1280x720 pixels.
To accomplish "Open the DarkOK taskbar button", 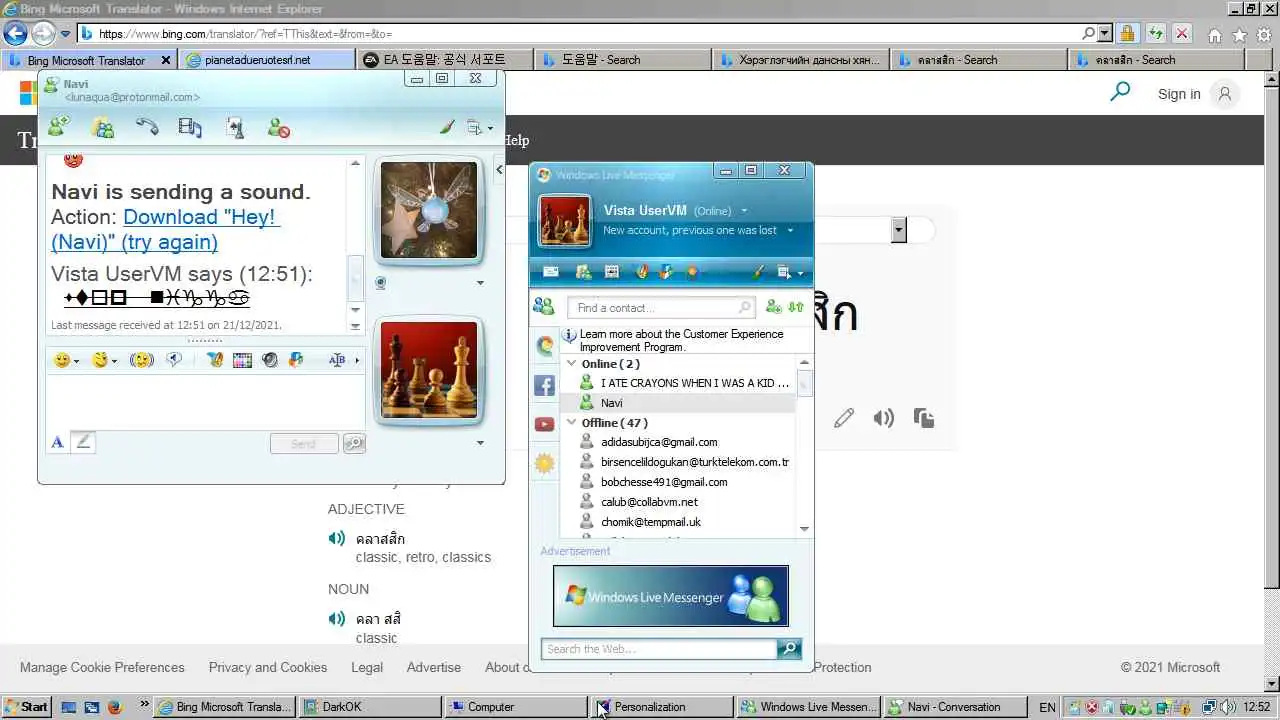I will click(370, 706).
